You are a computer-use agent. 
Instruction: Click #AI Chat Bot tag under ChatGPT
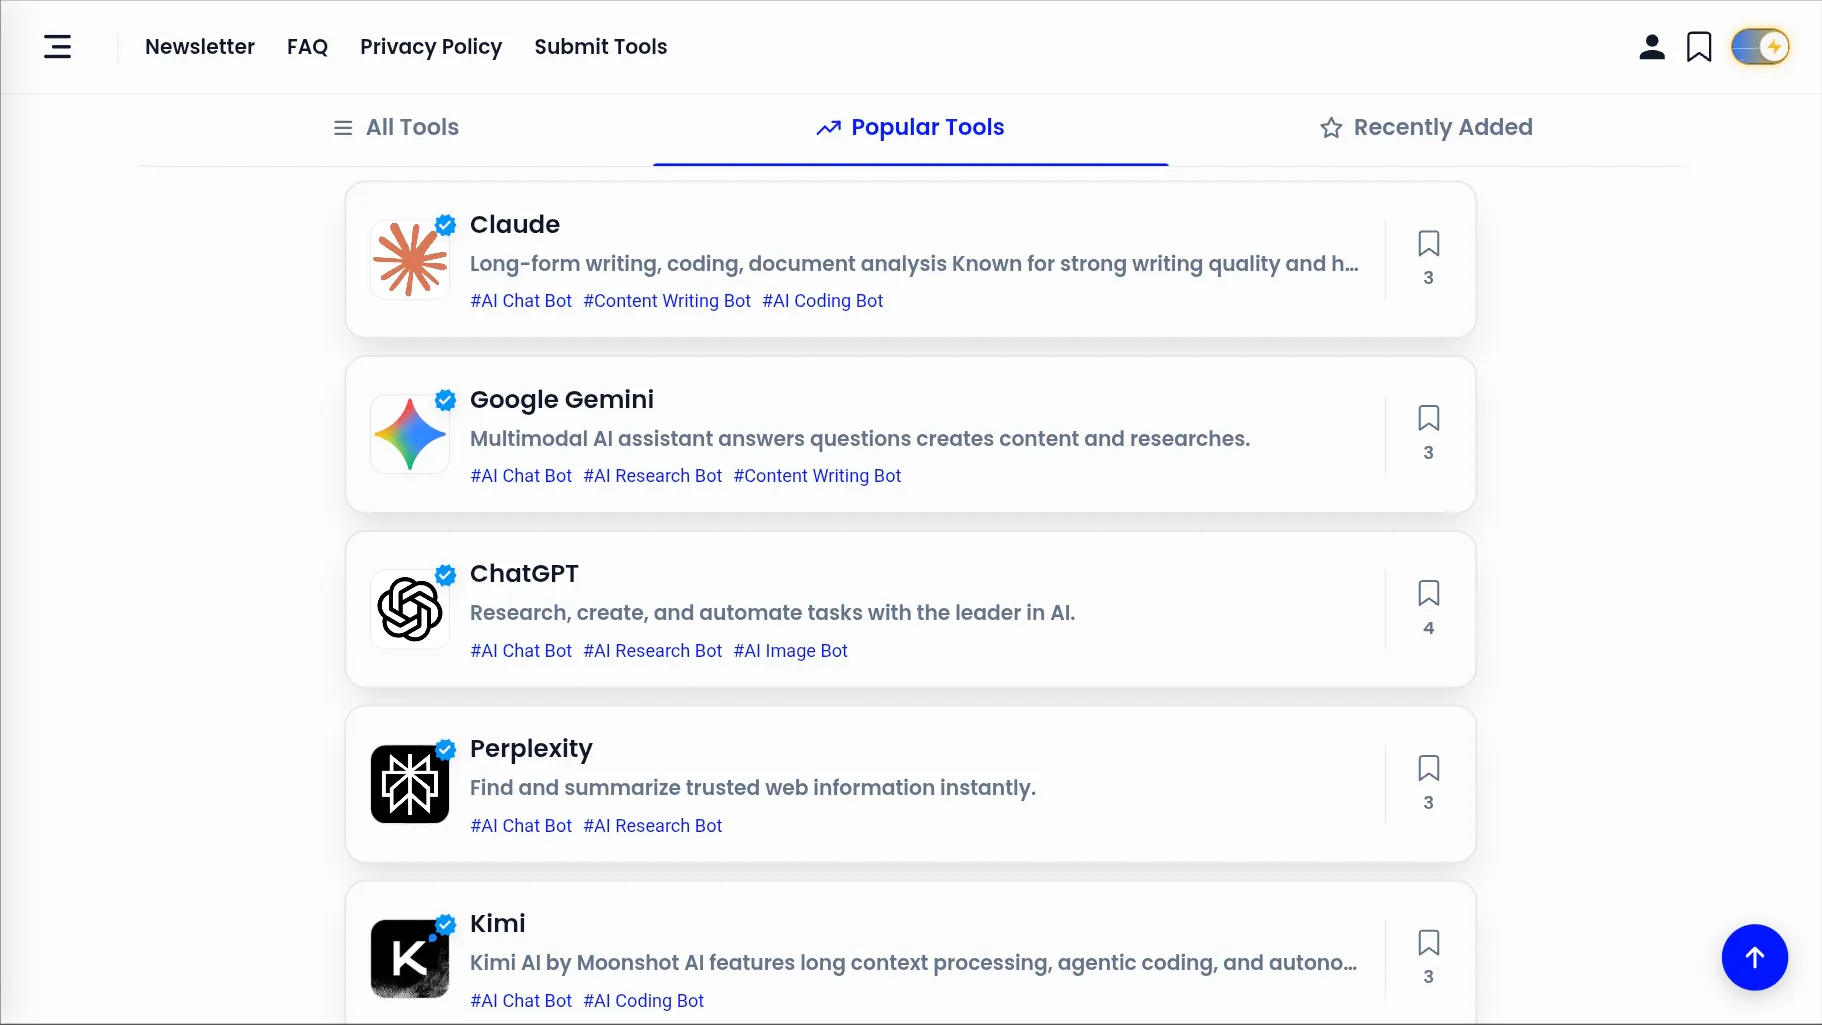point(521,651)
